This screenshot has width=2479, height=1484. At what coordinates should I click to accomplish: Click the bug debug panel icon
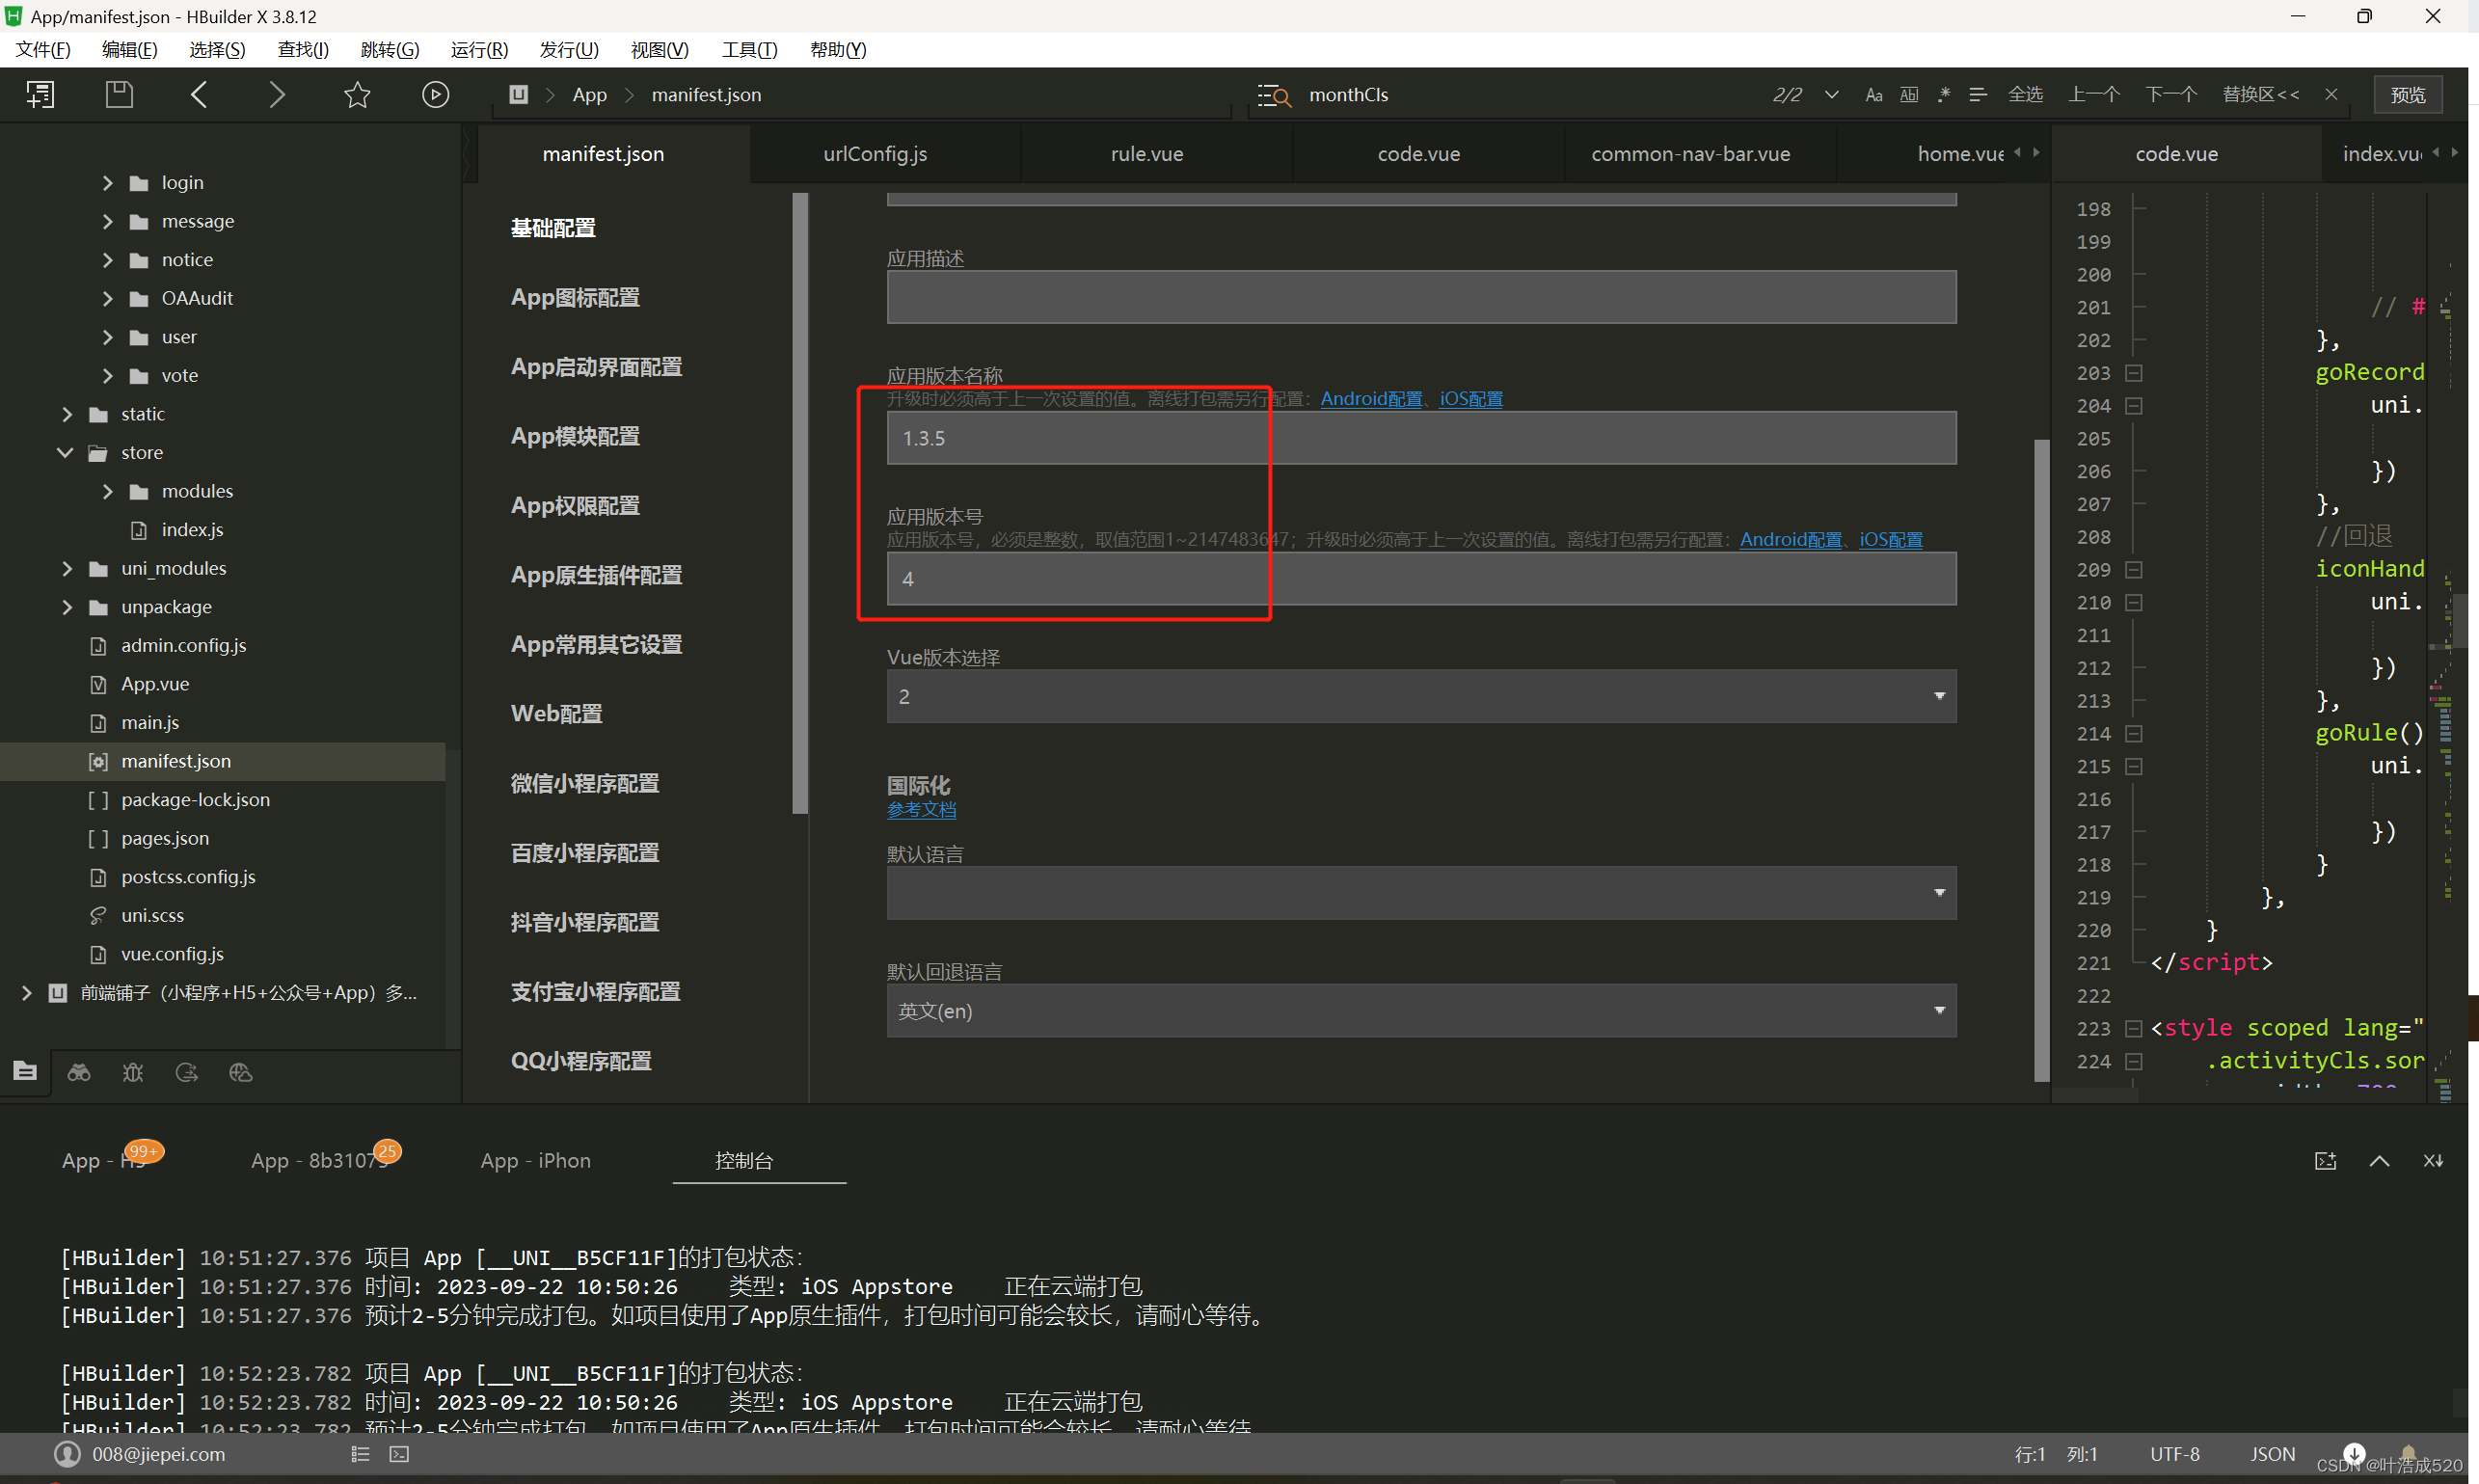click(x=133, y=1072)
